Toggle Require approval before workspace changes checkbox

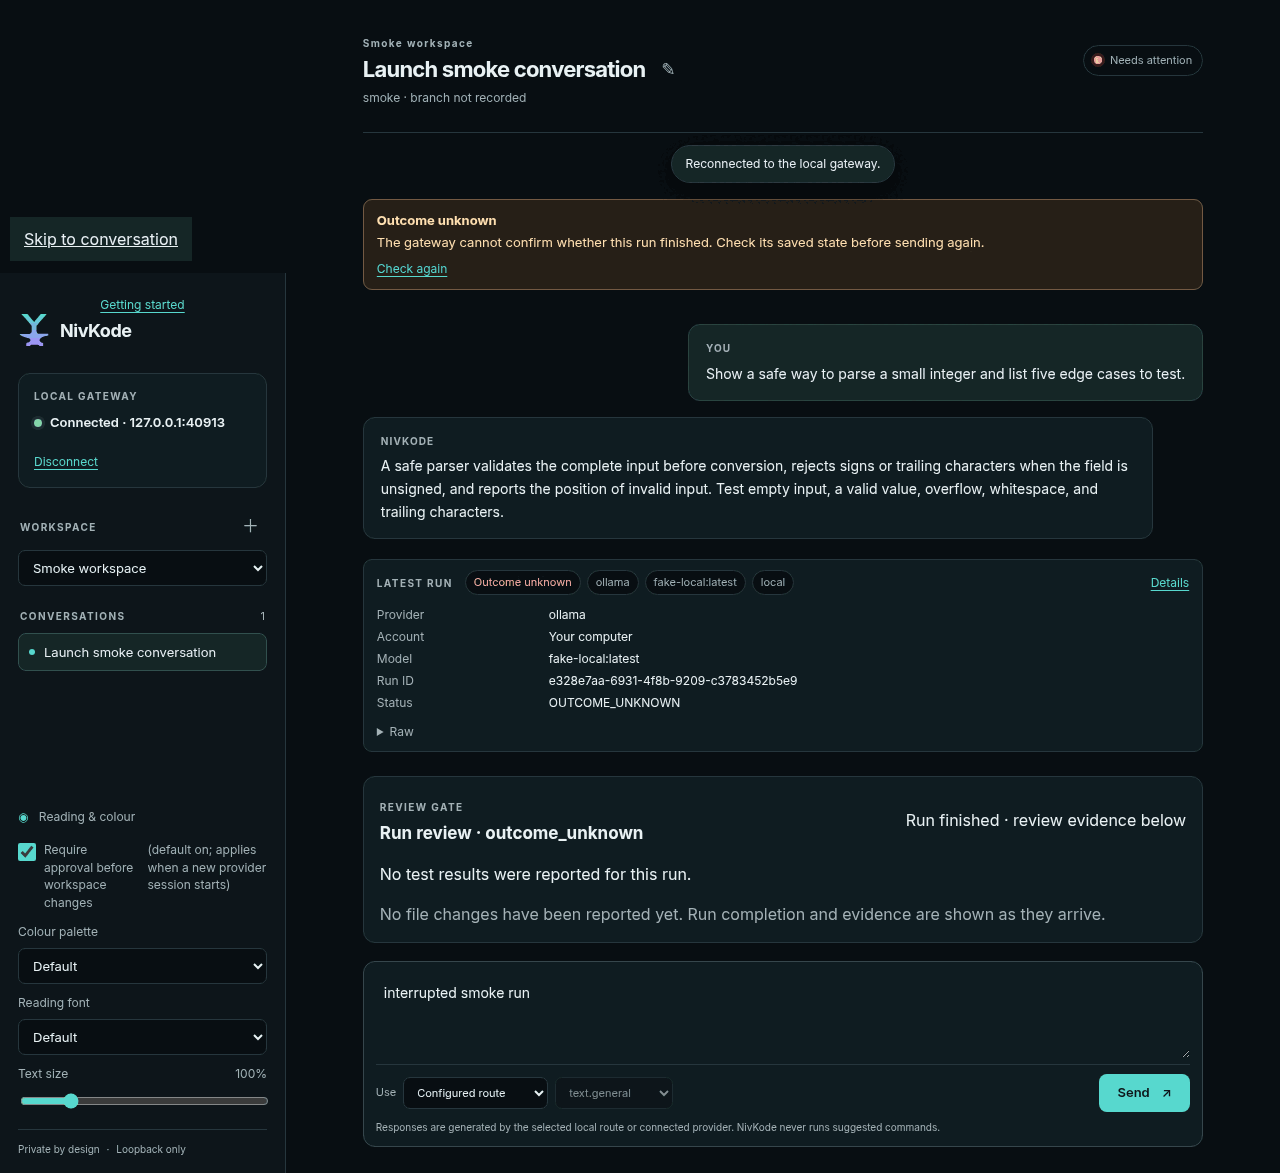coord(27,852)
